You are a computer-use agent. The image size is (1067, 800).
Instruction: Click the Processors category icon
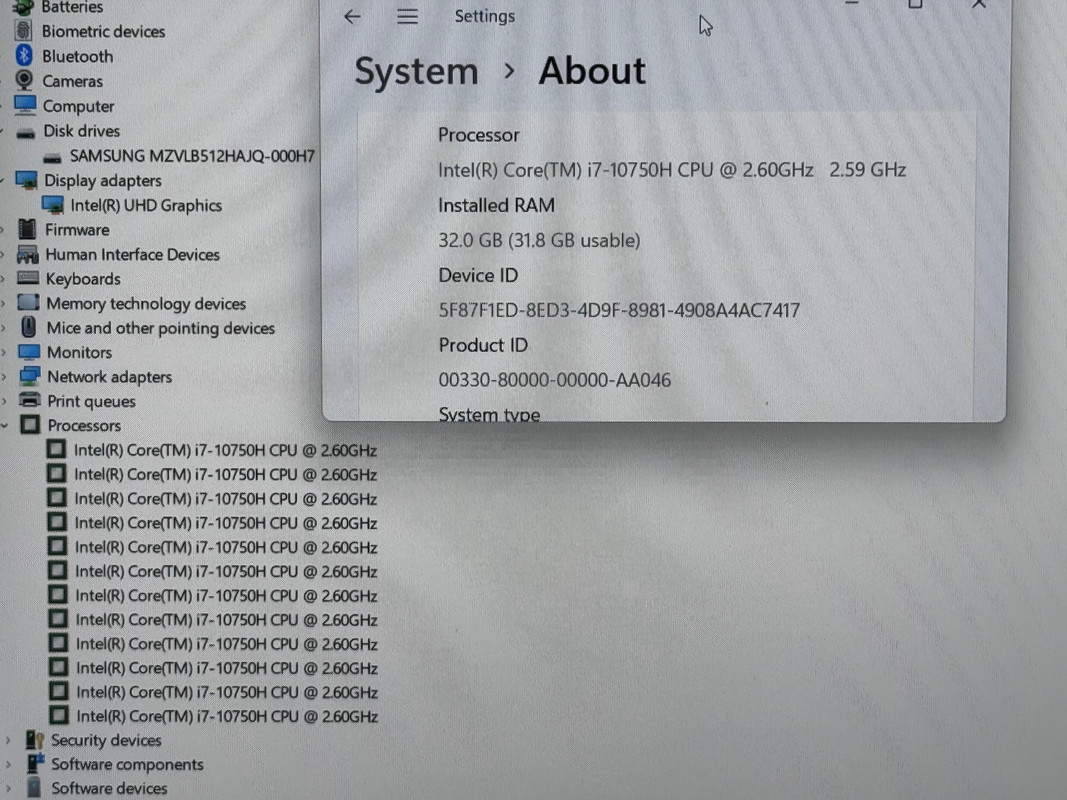click(30, 424)
